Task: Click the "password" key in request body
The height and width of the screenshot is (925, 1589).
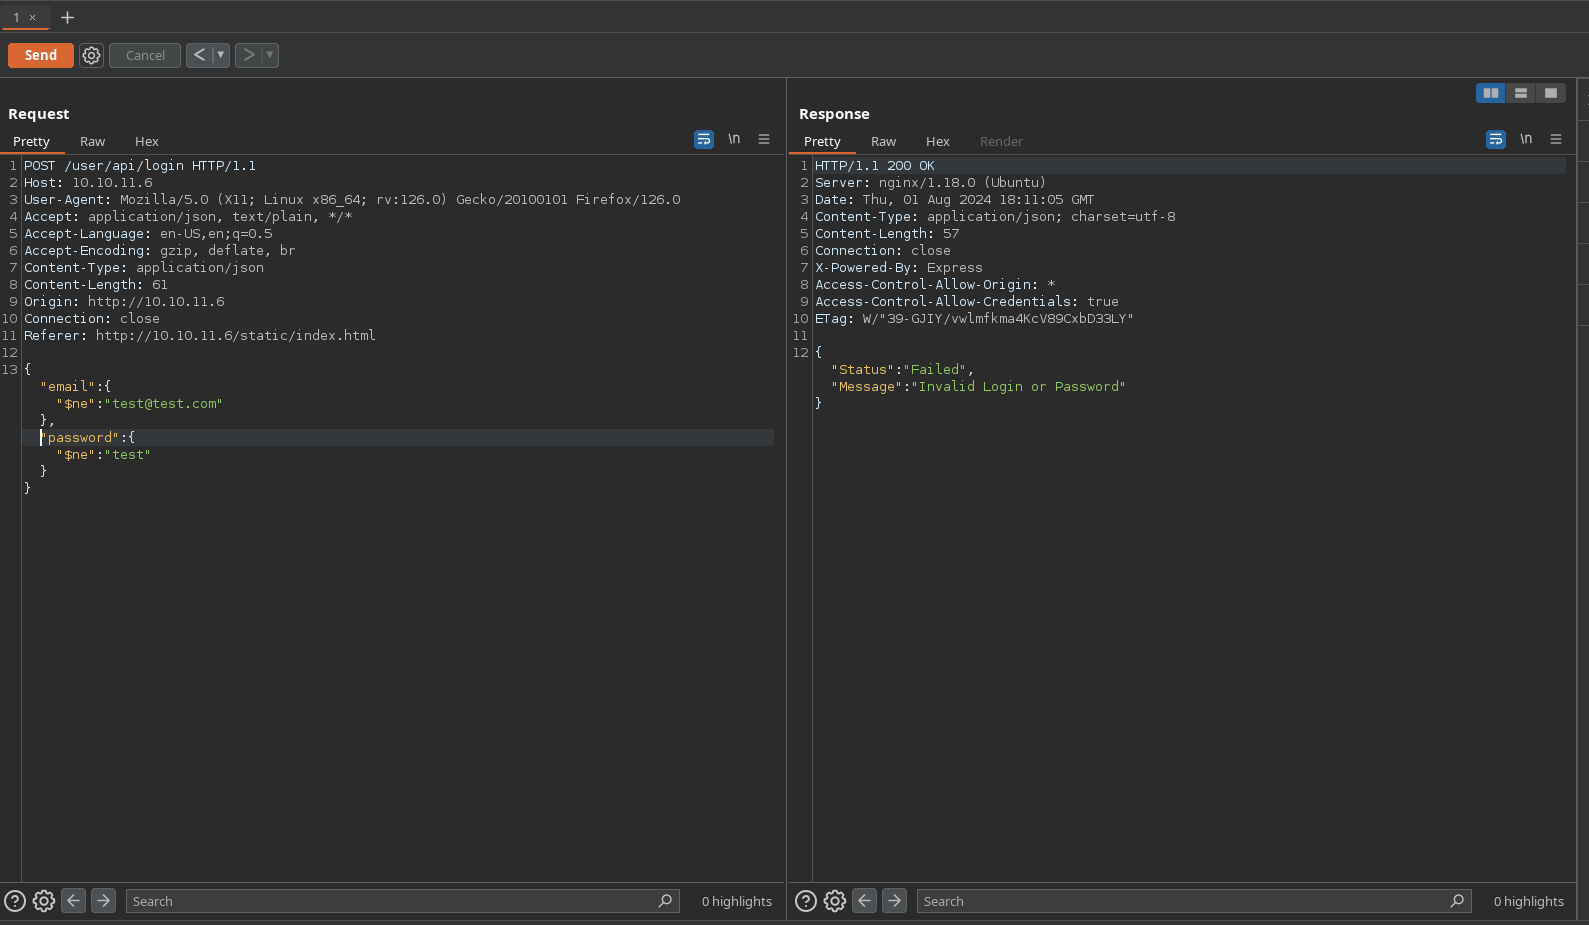Action: 80,438
